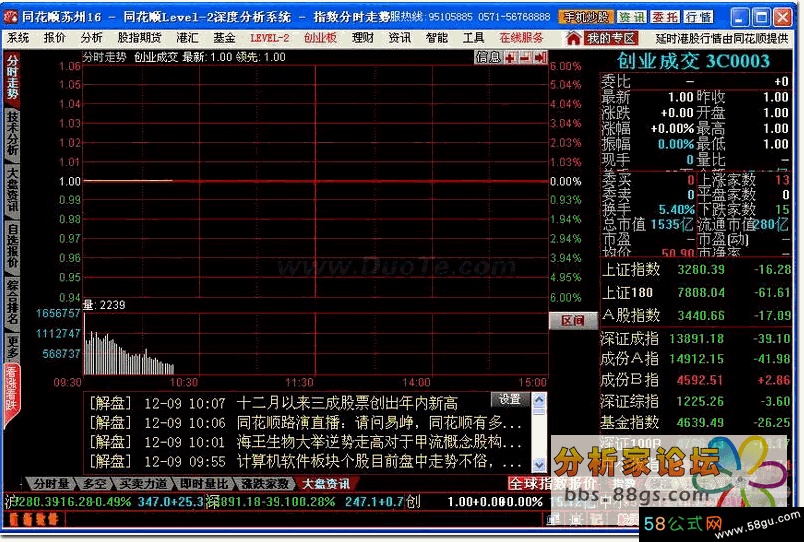Click the 深证成指 row
The image size is (804, 542).
pos(696,338)
